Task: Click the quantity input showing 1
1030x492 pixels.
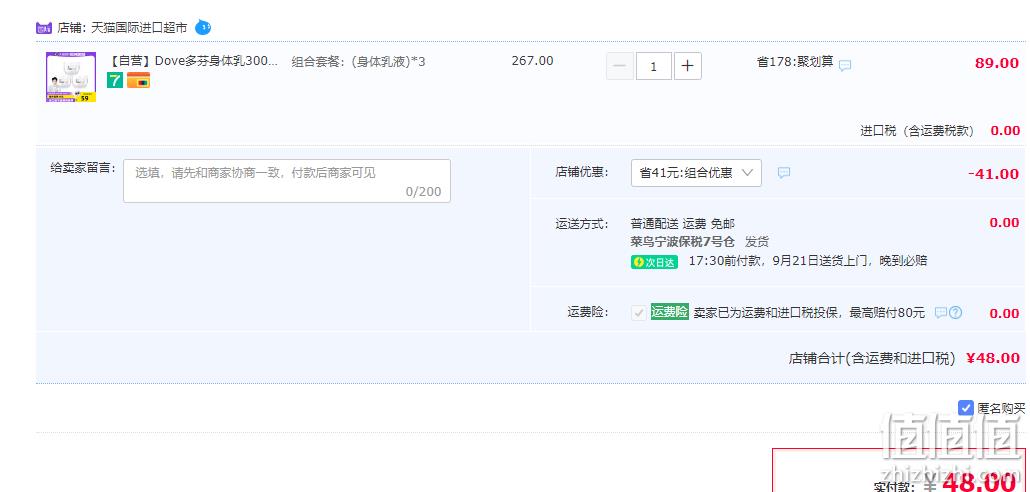Action: click(654, 66)
